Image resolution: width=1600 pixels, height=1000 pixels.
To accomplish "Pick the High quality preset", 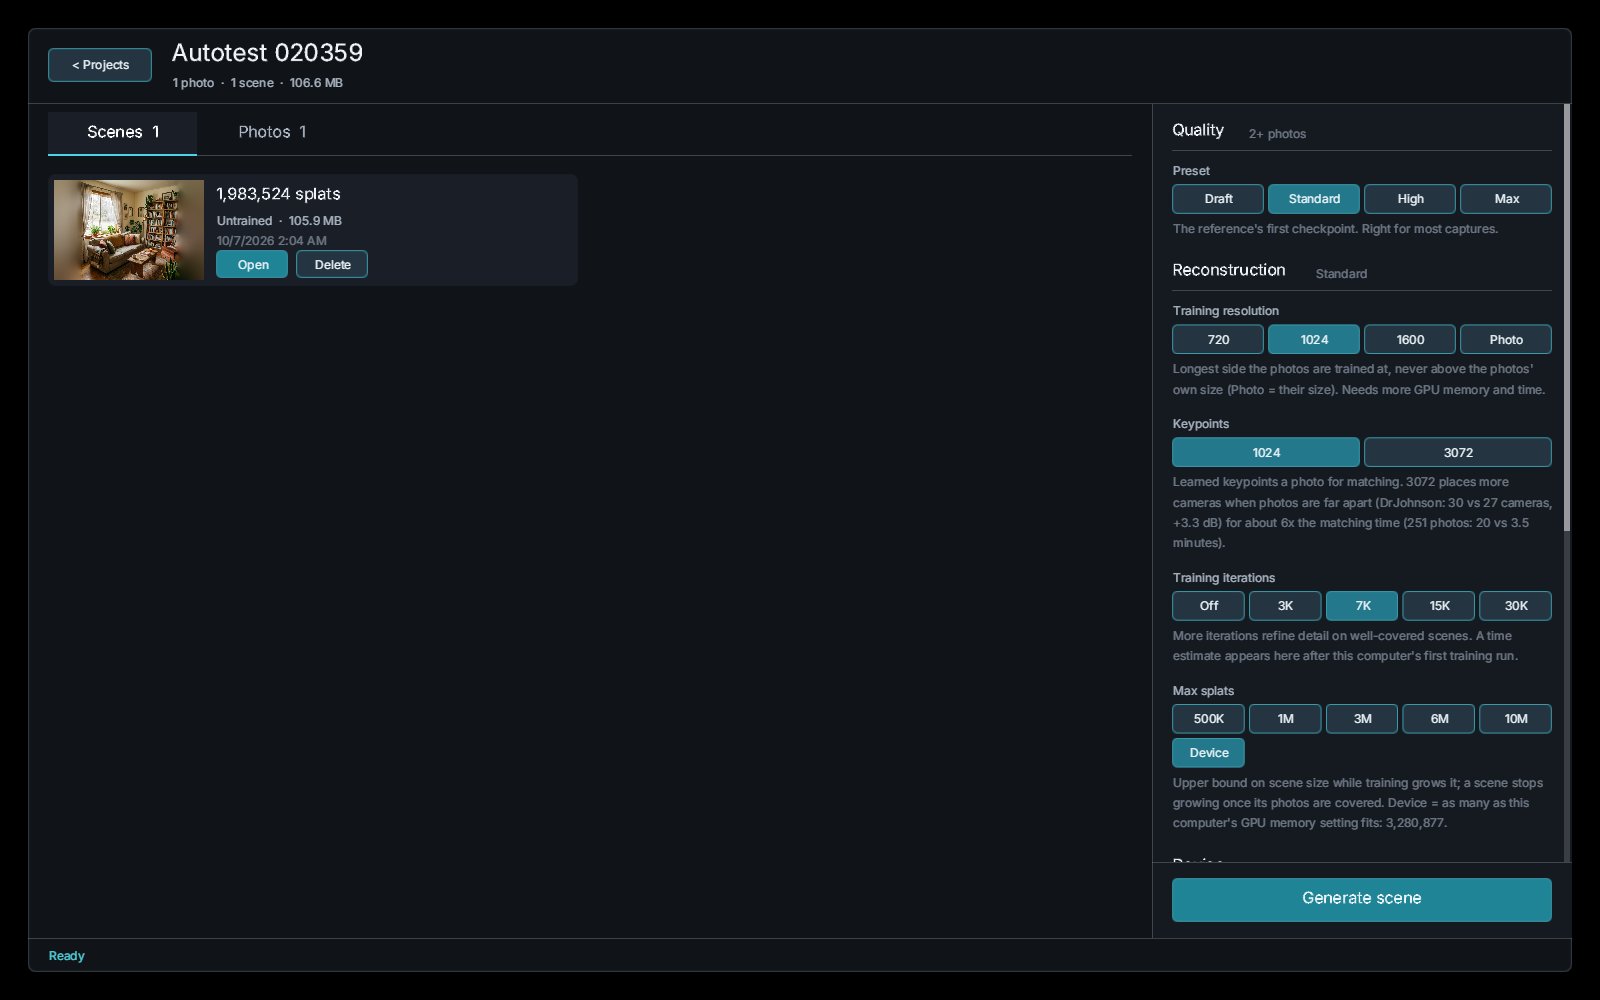I will [1410, 199].
